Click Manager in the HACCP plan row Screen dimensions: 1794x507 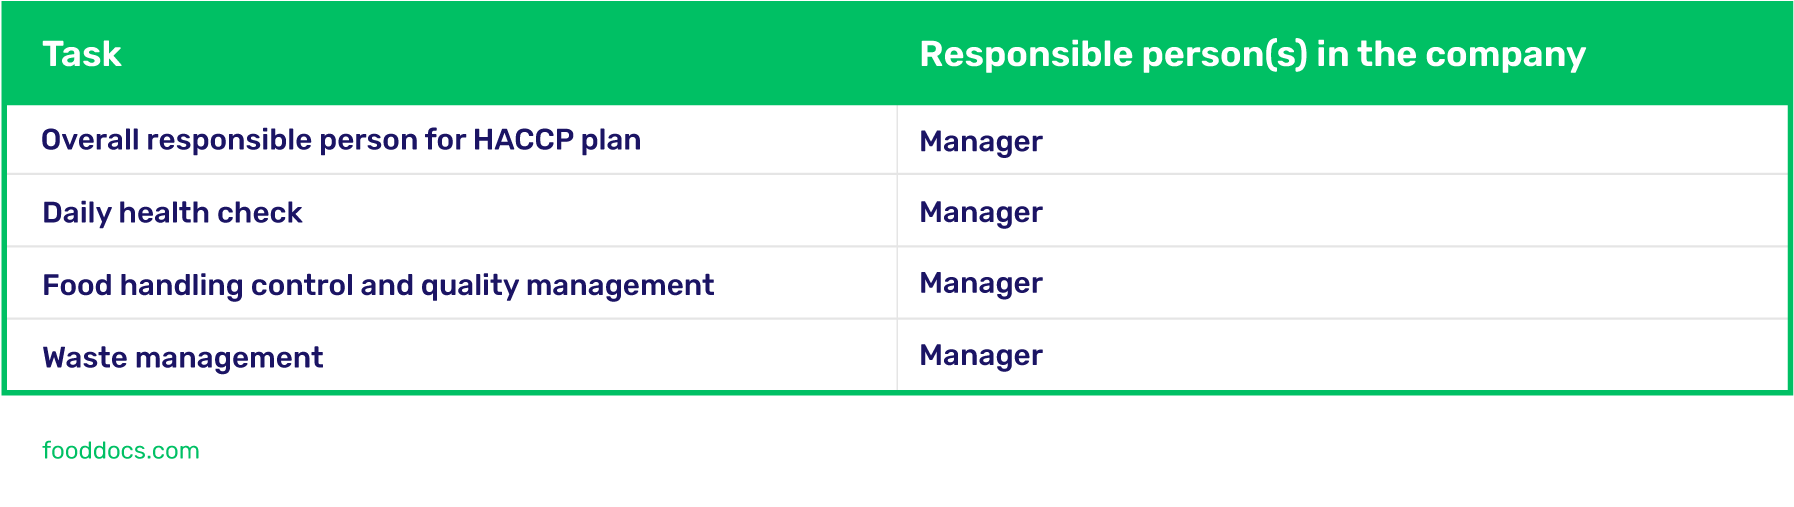[x=981, y=142]
